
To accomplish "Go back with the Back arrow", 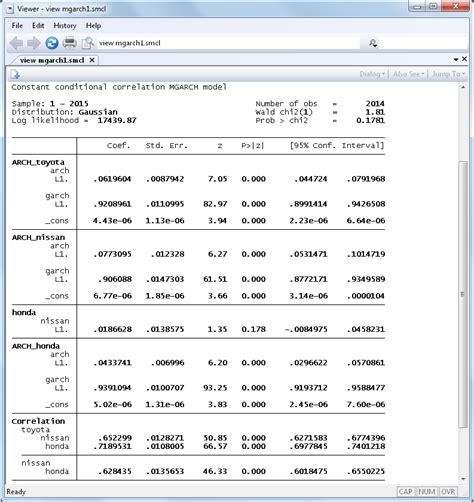I will coord(16,43).
